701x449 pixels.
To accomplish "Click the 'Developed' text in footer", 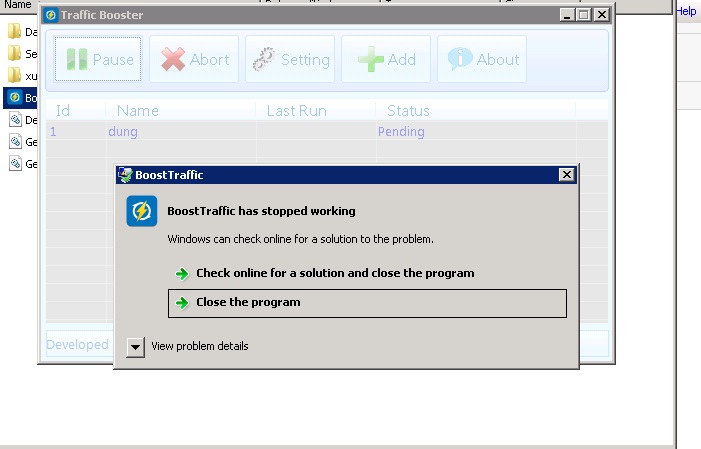I will 77,345.
